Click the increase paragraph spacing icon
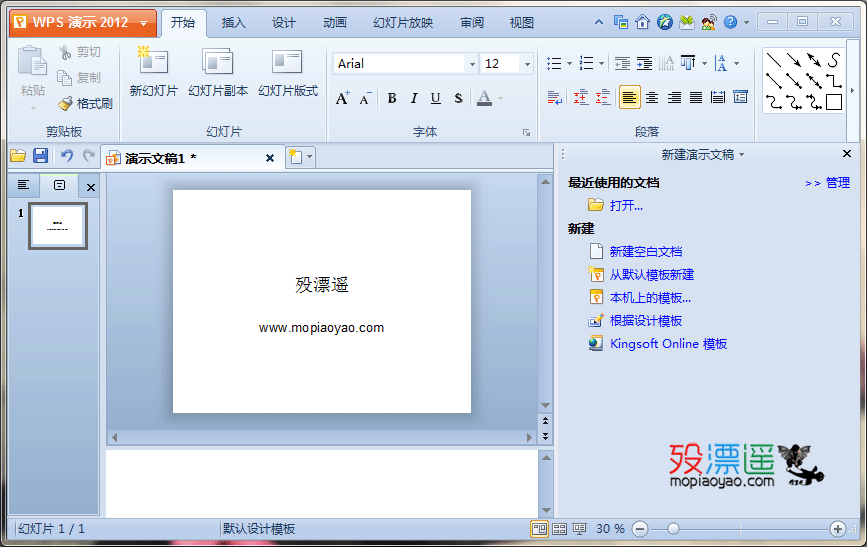867x547 pixels. 581,98
